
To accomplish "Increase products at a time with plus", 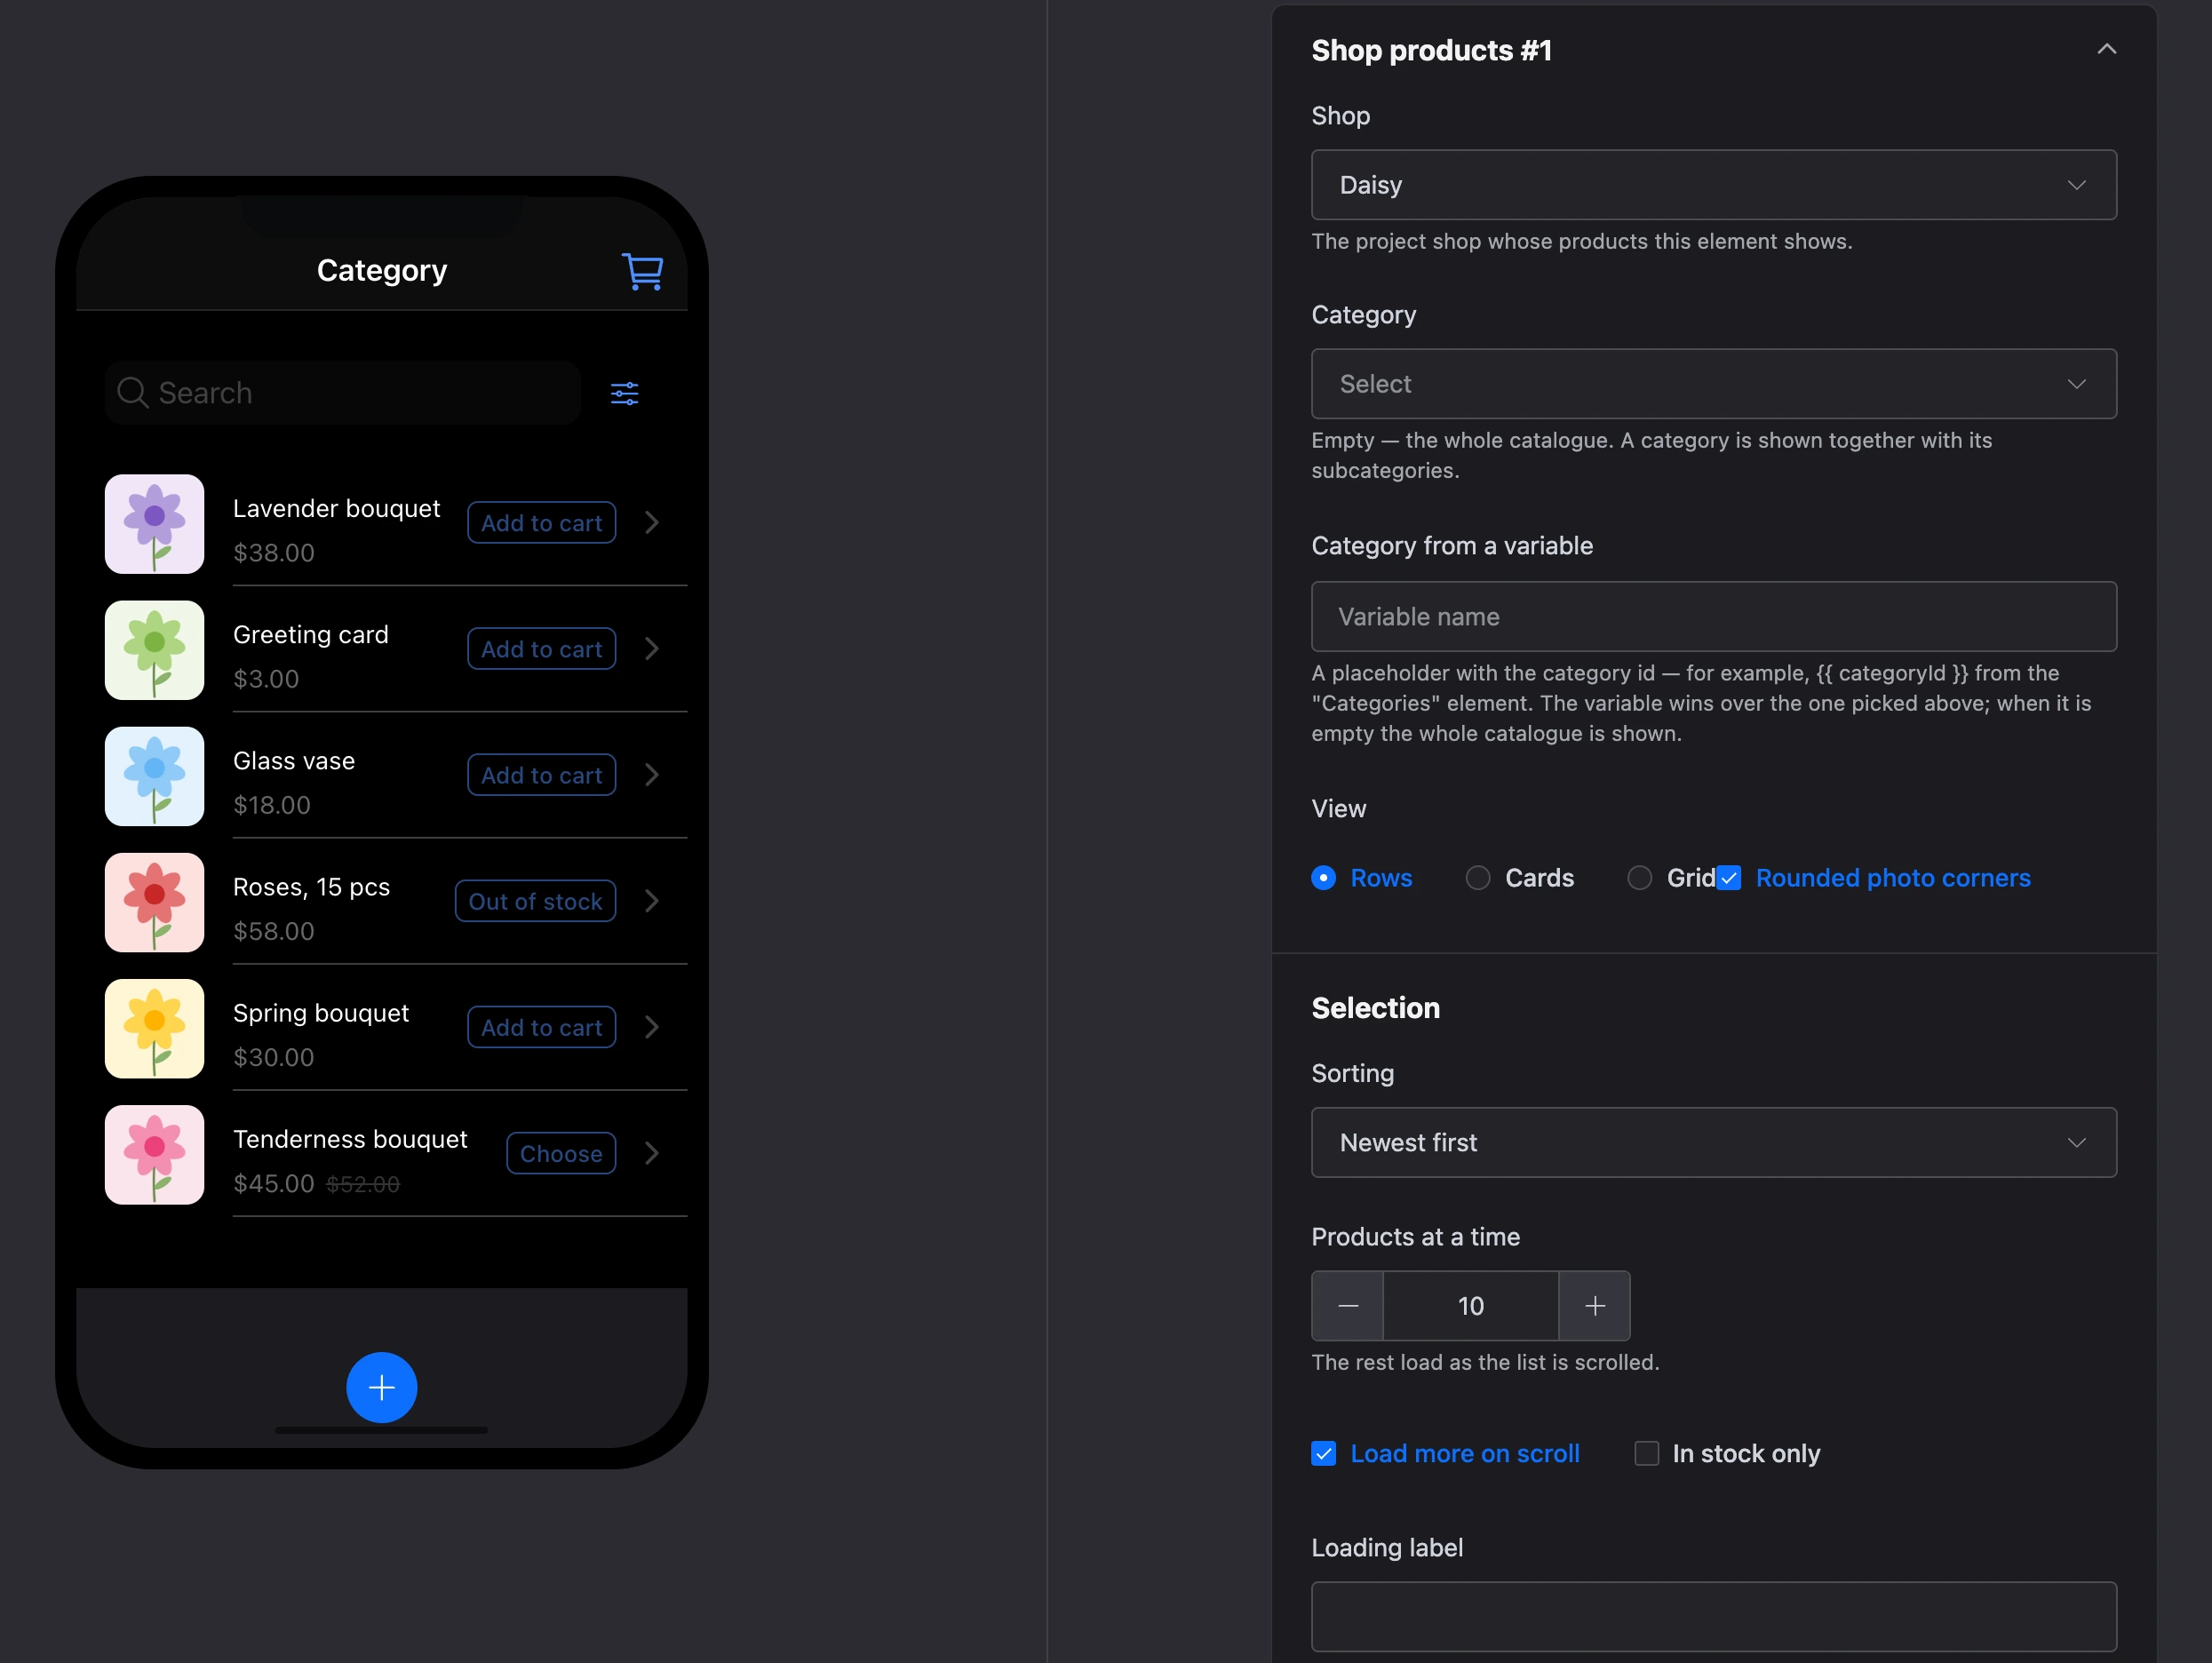I will pyautogui.click(x=1594, y=1305).
